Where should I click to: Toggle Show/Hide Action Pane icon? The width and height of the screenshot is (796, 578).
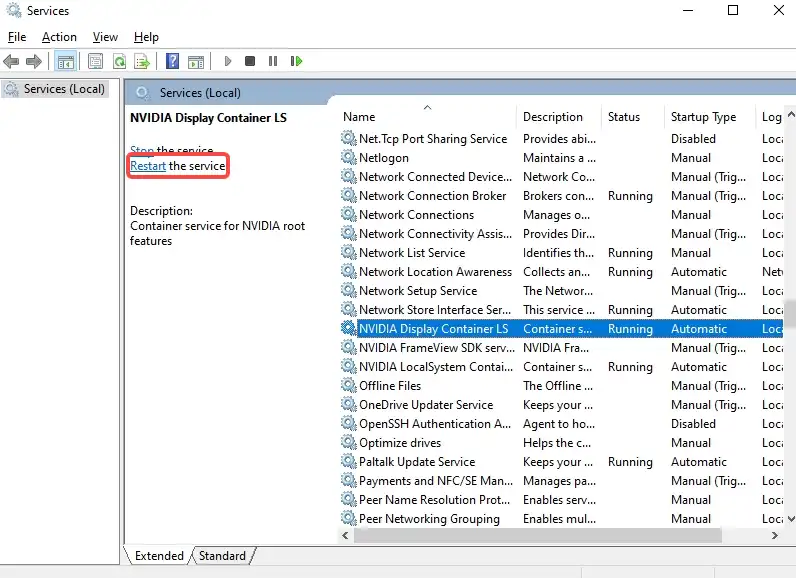pyautogui.click(x=196, y=62)
